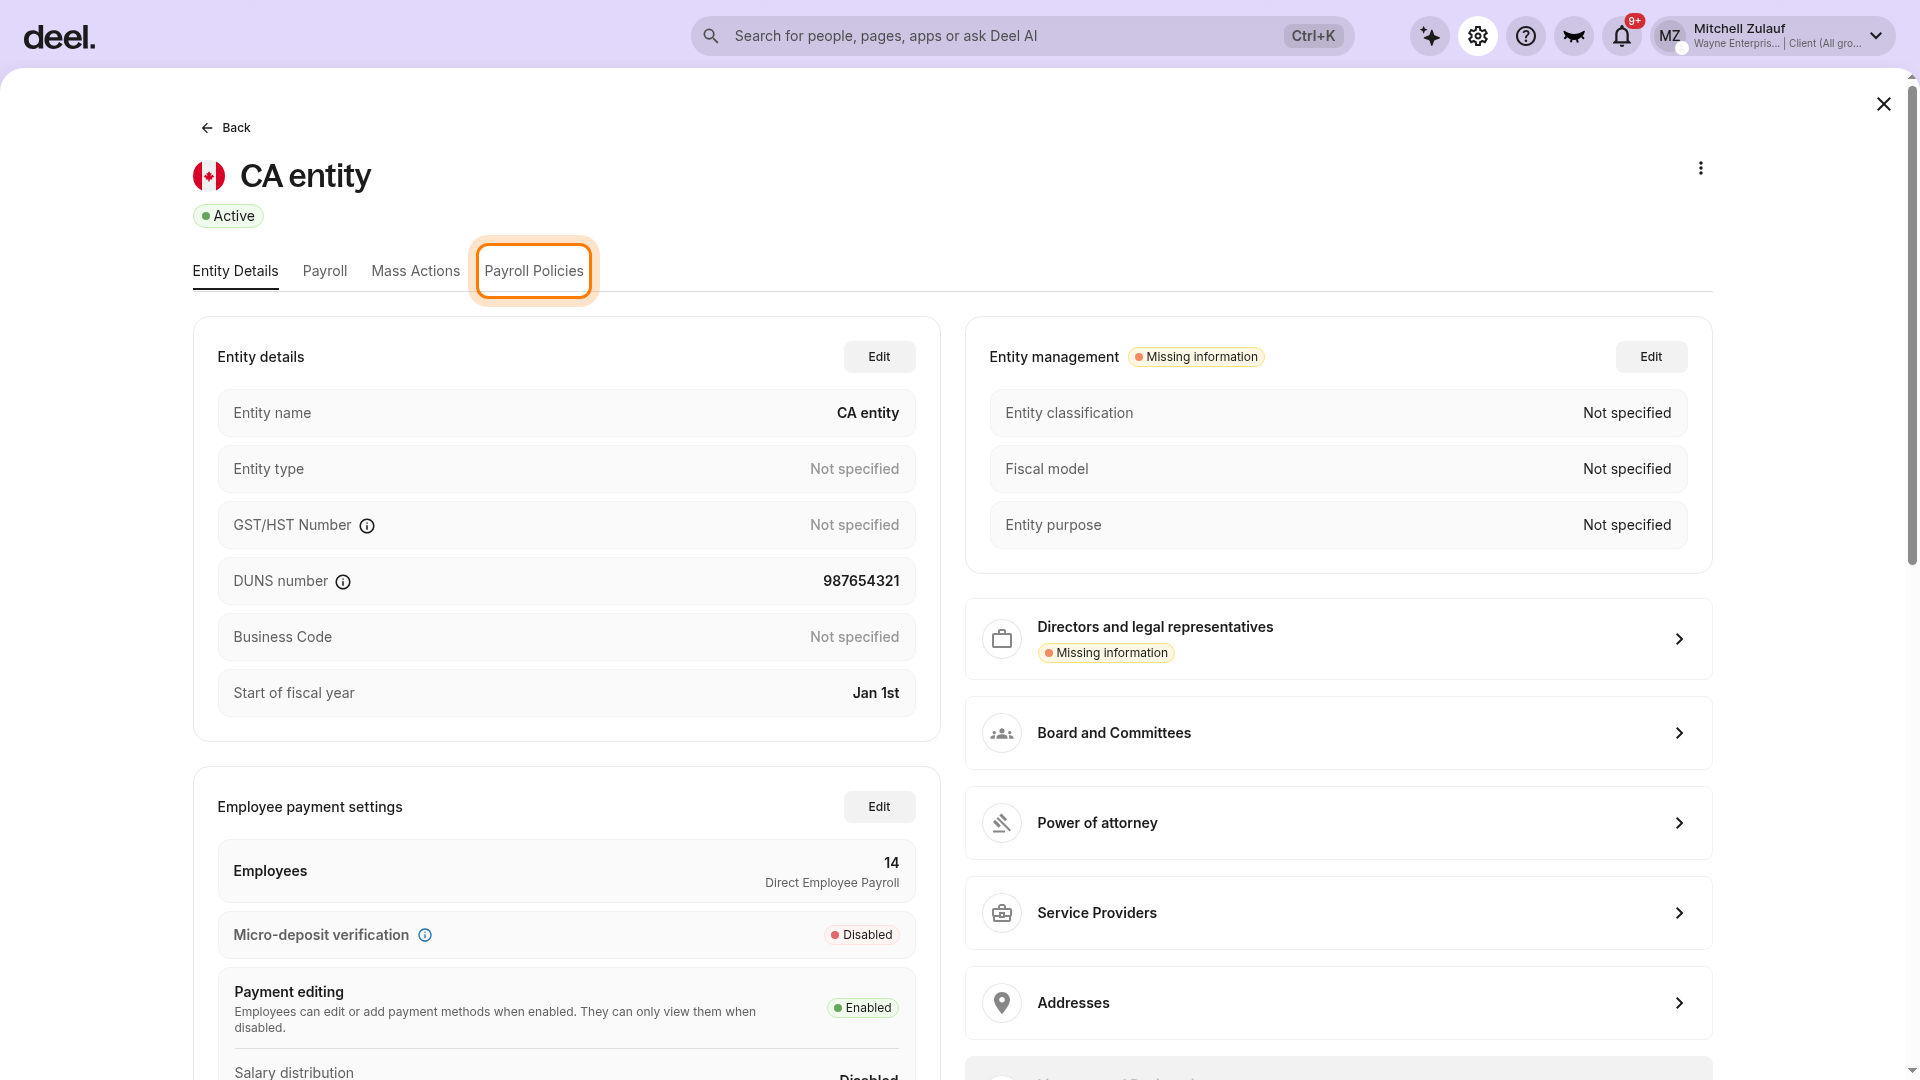Select the Entity Details tab

(x=236, y=271)
